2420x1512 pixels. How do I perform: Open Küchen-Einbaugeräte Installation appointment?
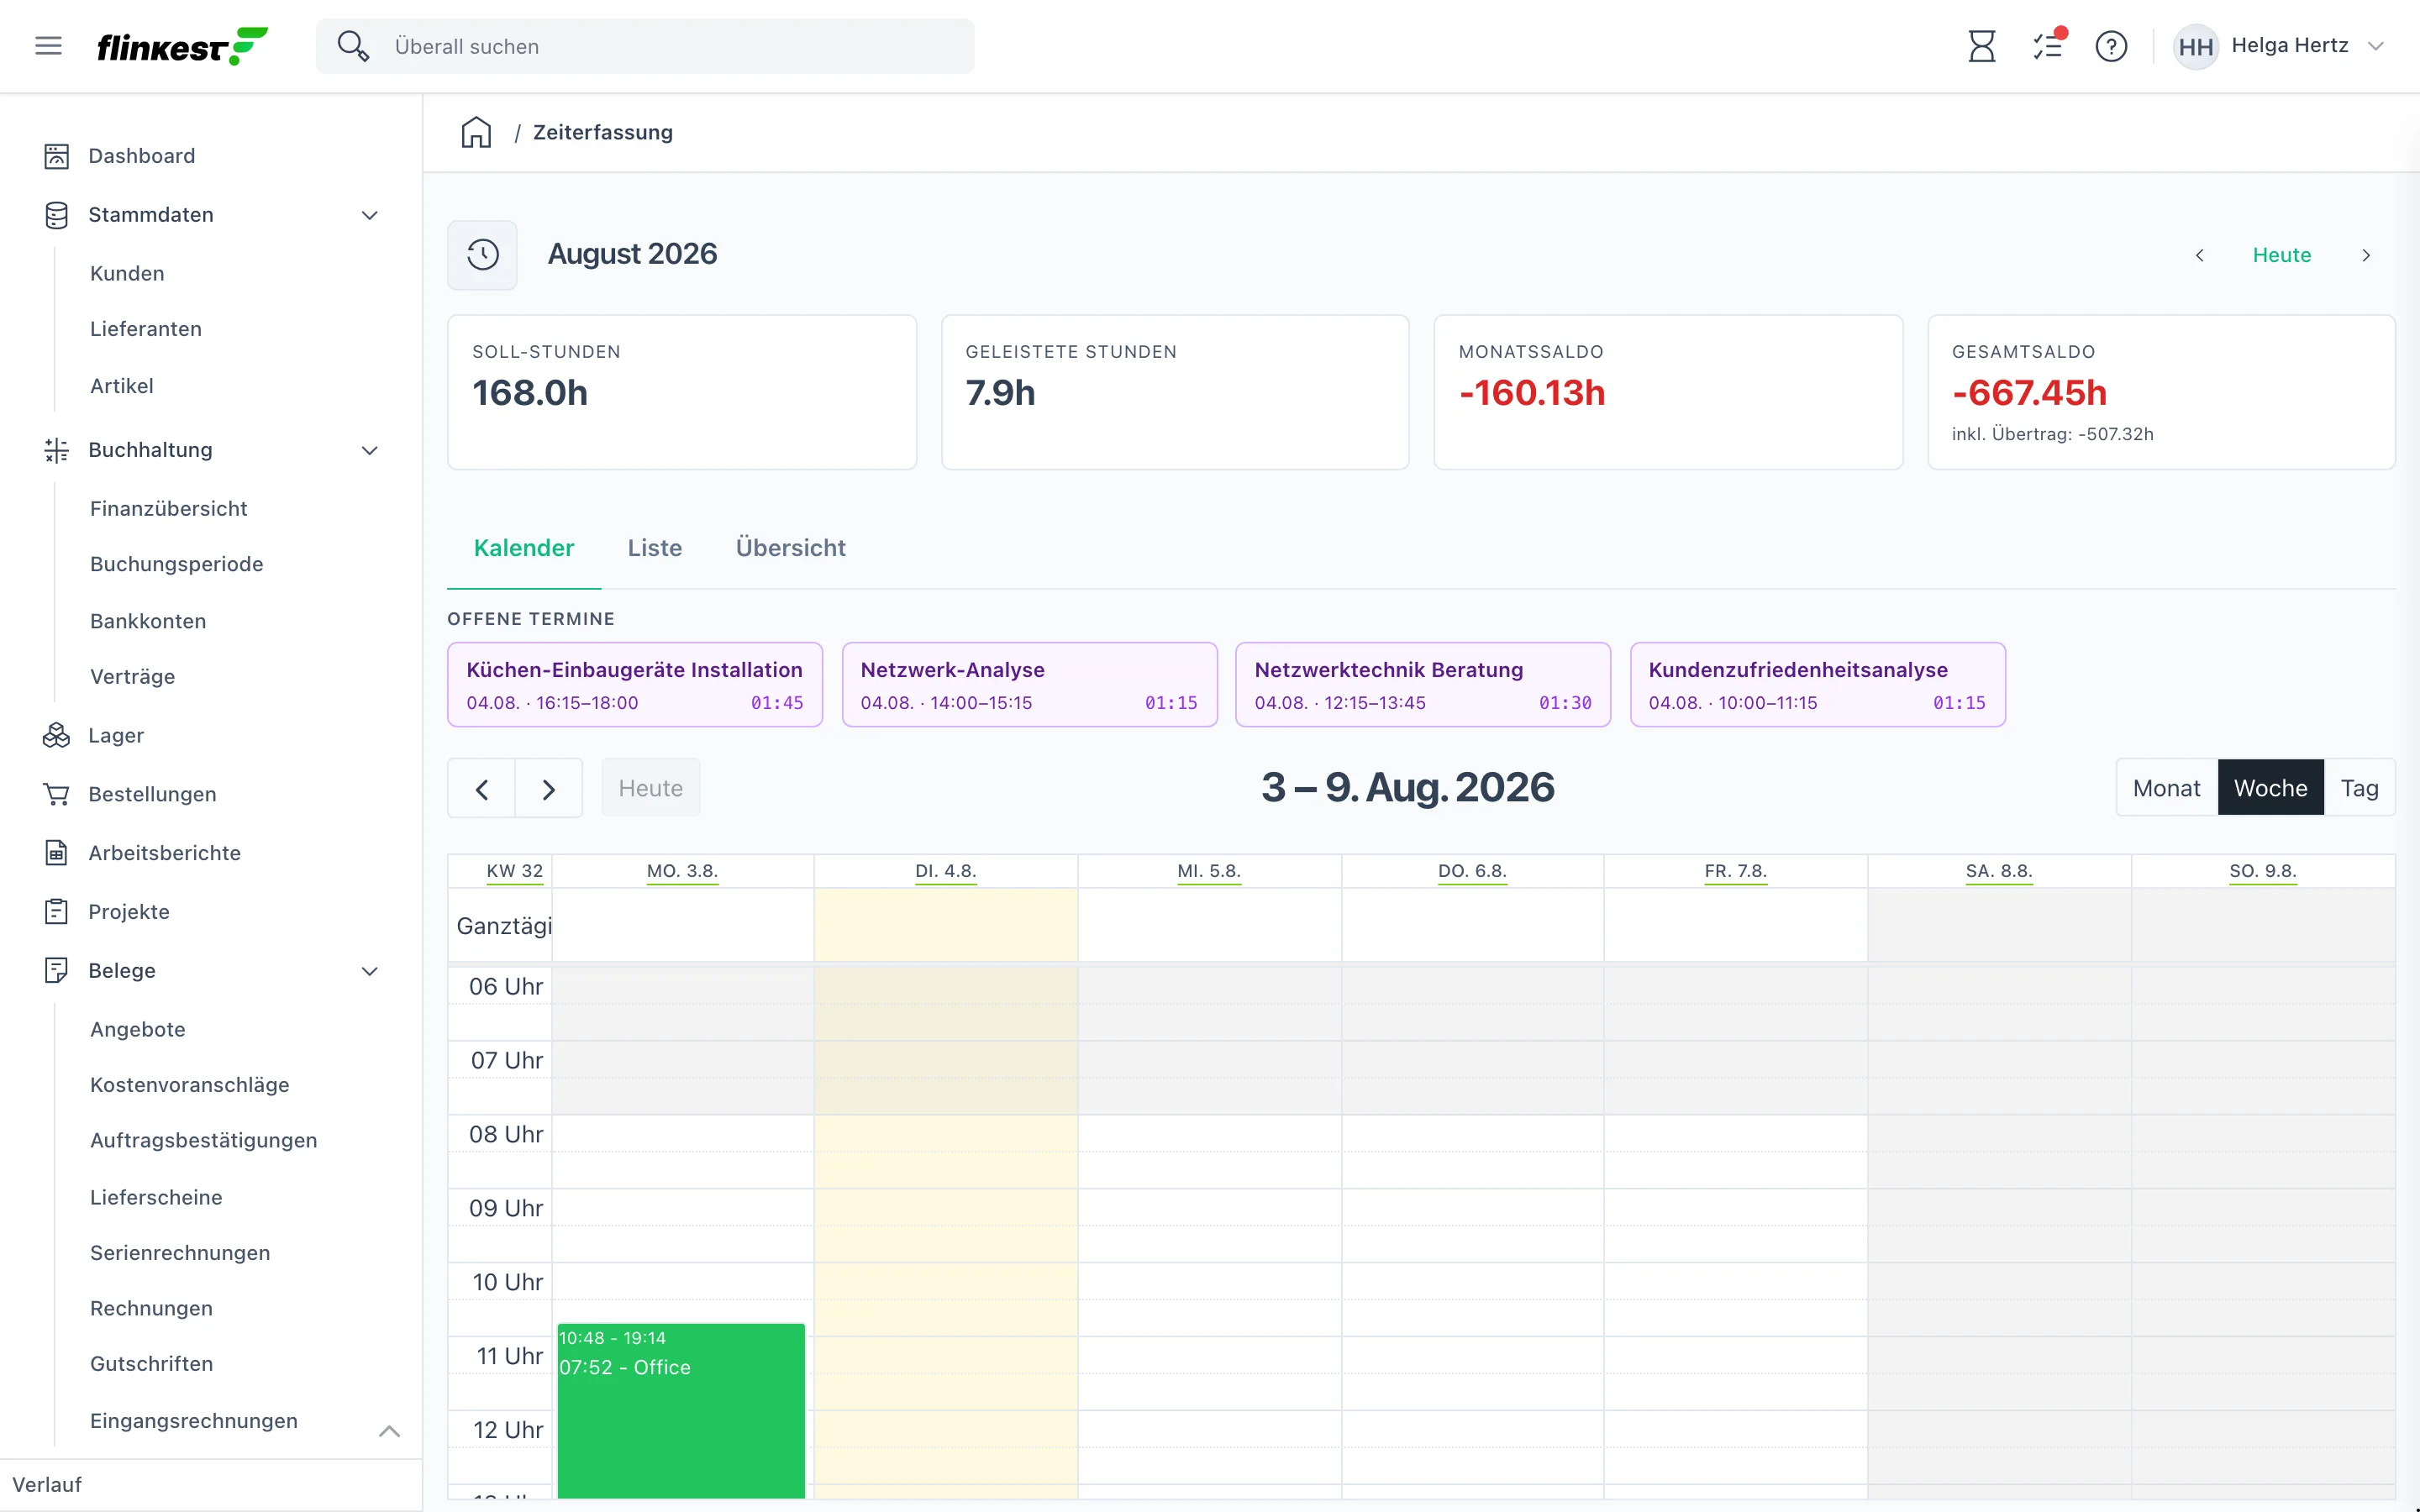635,685
